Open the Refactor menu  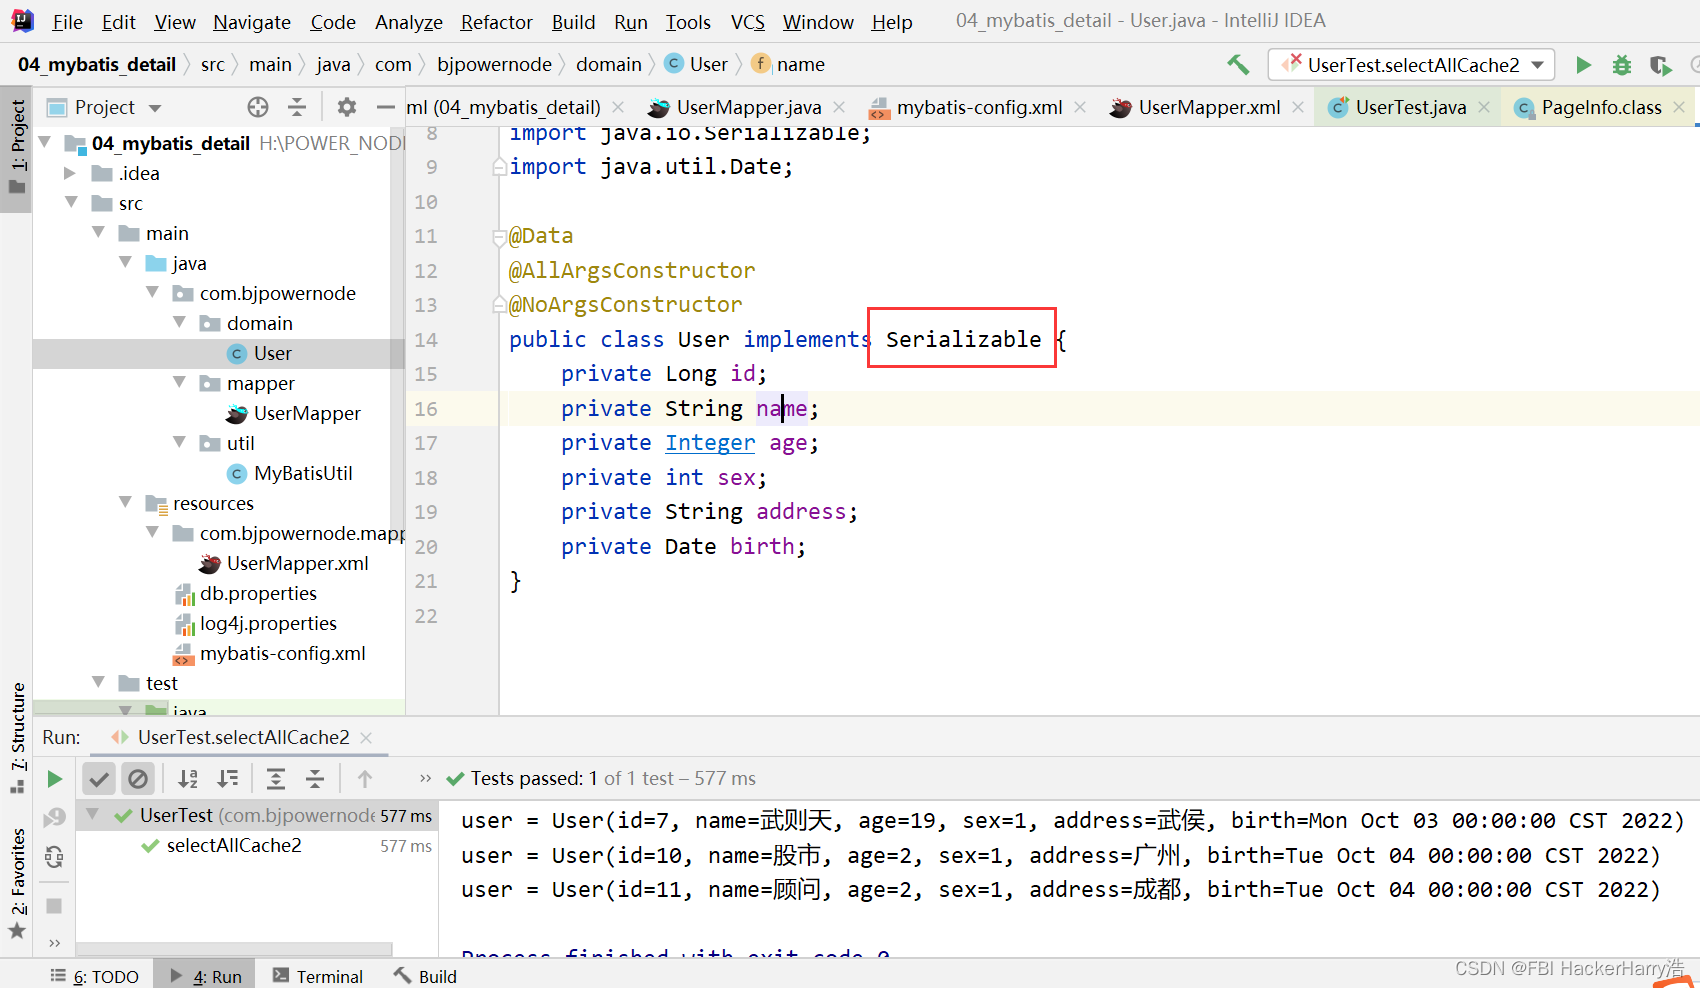[x=496, y=22]
